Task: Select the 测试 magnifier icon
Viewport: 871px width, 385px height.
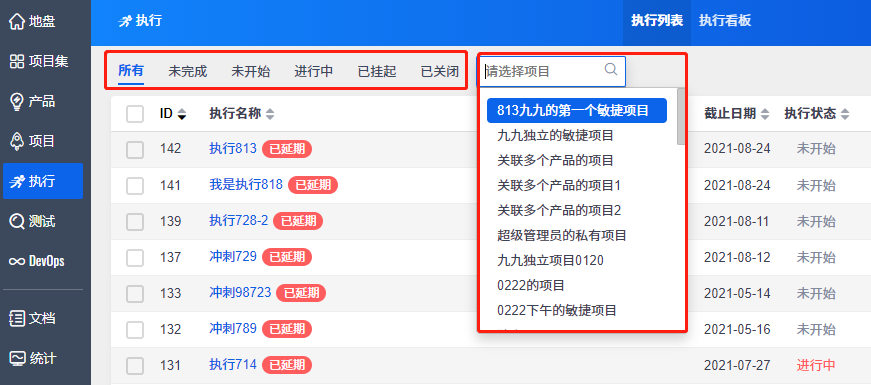Action: (x=17, y=221)
